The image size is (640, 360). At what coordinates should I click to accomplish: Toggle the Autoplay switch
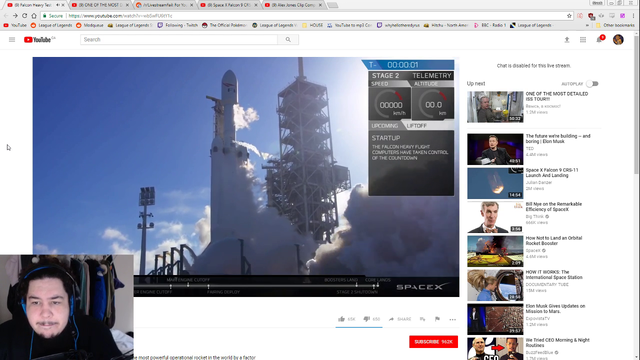pos(592,84)
